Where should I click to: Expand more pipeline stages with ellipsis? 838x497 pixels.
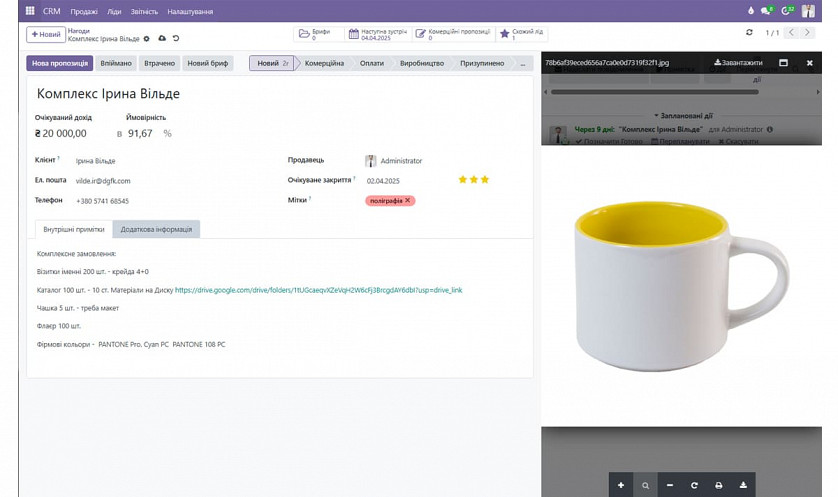coord(522,63)
